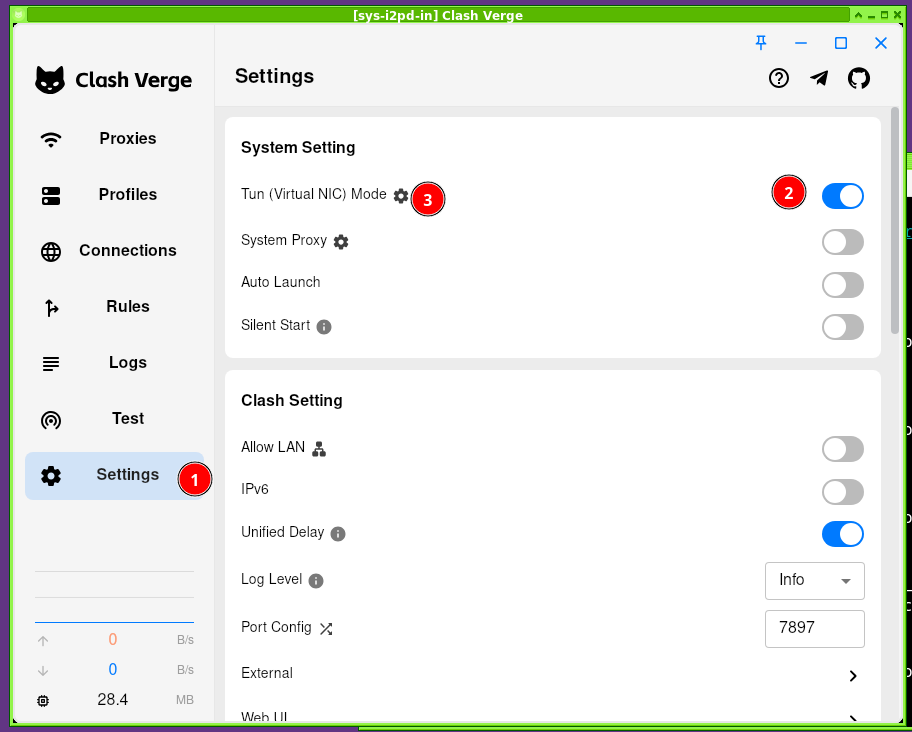Click the sys-i2pd-in title bar maximize button
The width and height of the screenshot is (912, 732).
click(884, 15)
